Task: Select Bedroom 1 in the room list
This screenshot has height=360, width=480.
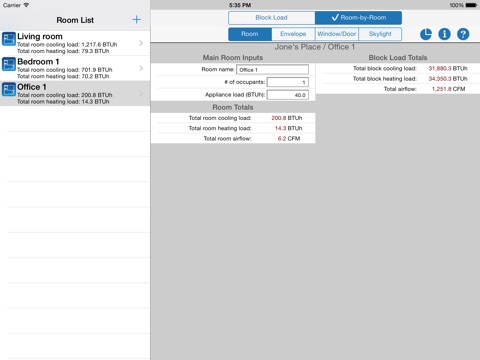Action: coord(75,68)
